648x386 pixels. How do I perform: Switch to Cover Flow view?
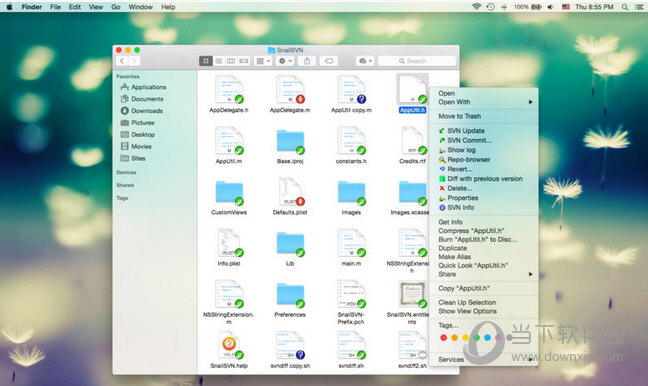click(244, 61)
